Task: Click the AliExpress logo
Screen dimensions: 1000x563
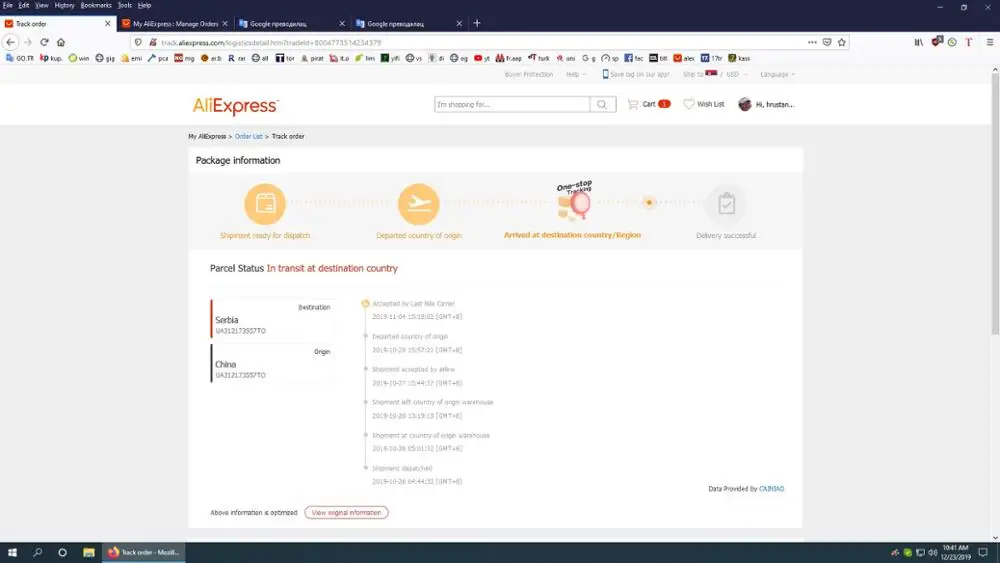Action: pos(236,105)
